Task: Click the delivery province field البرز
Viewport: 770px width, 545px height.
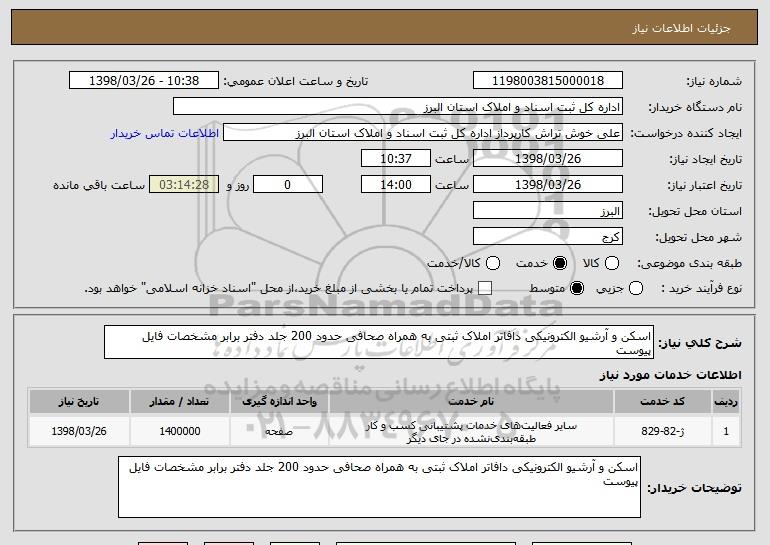Action: point(548,211)
